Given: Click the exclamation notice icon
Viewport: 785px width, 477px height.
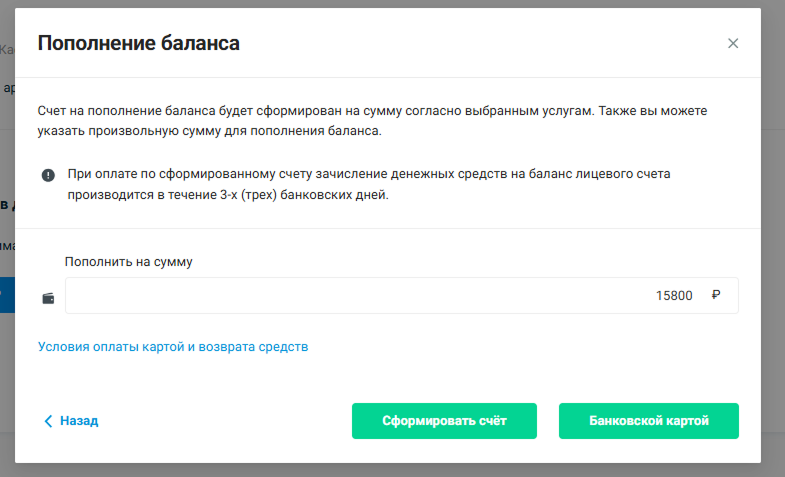Looking at the screenshot, I should coord(48,175).
